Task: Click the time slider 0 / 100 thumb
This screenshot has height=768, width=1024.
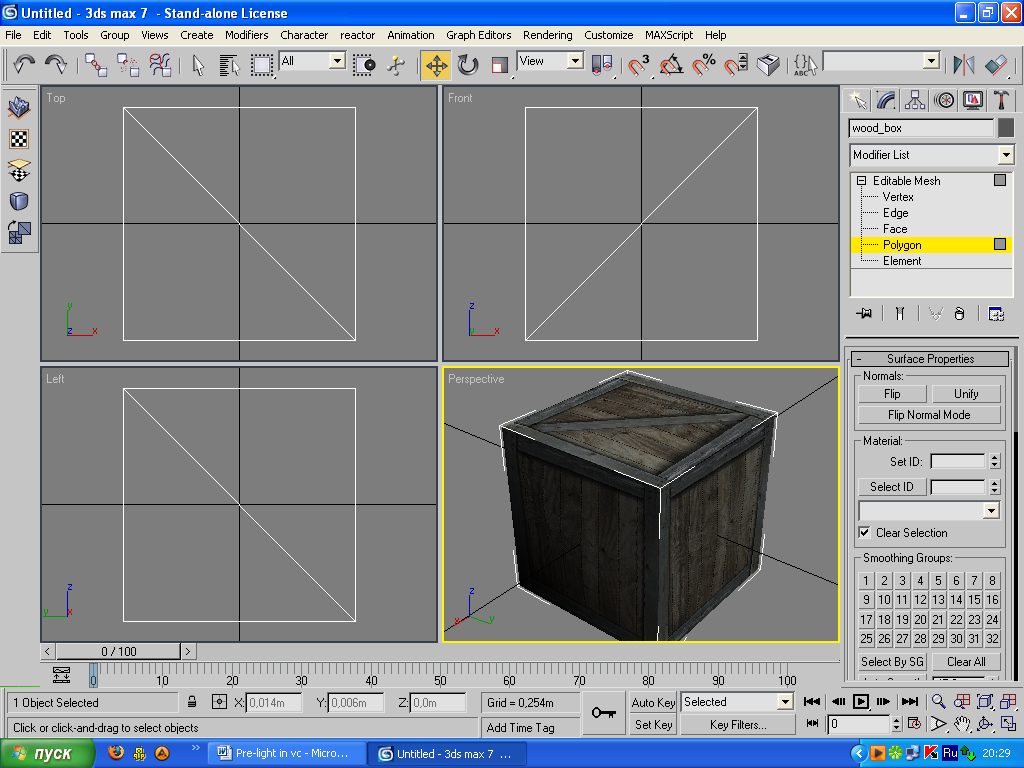Action: tap(118, 651)
